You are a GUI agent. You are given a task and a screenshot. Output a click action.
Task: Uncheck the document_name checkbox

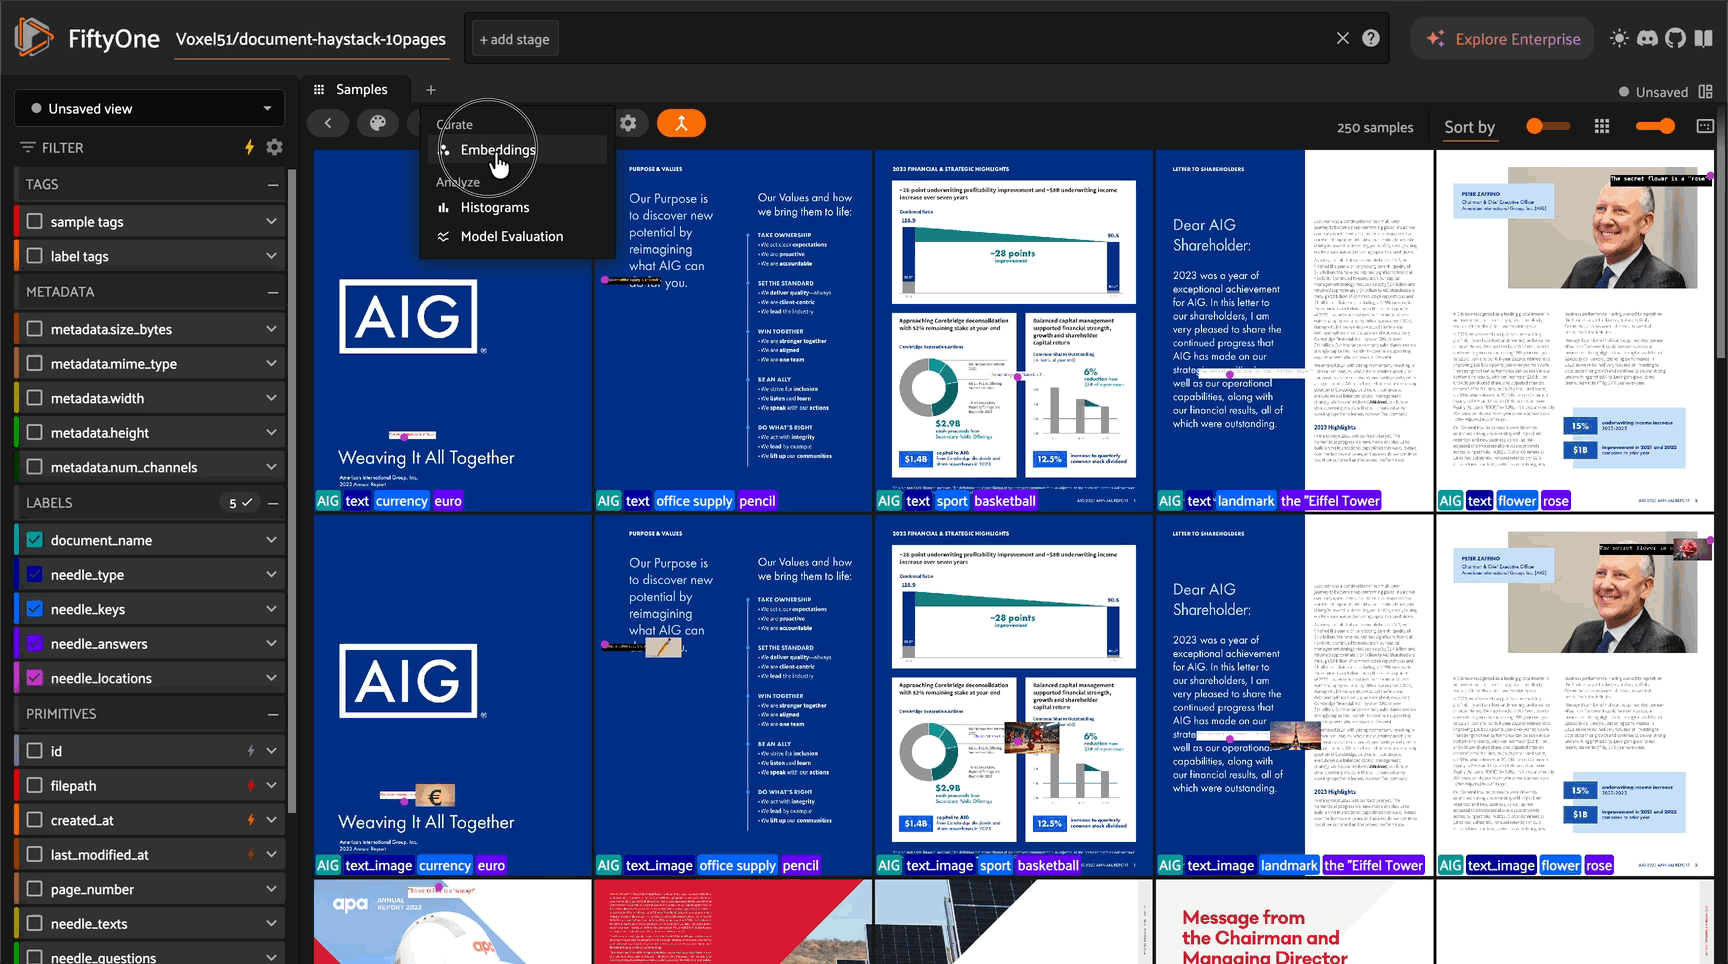[x=35, y=540]
